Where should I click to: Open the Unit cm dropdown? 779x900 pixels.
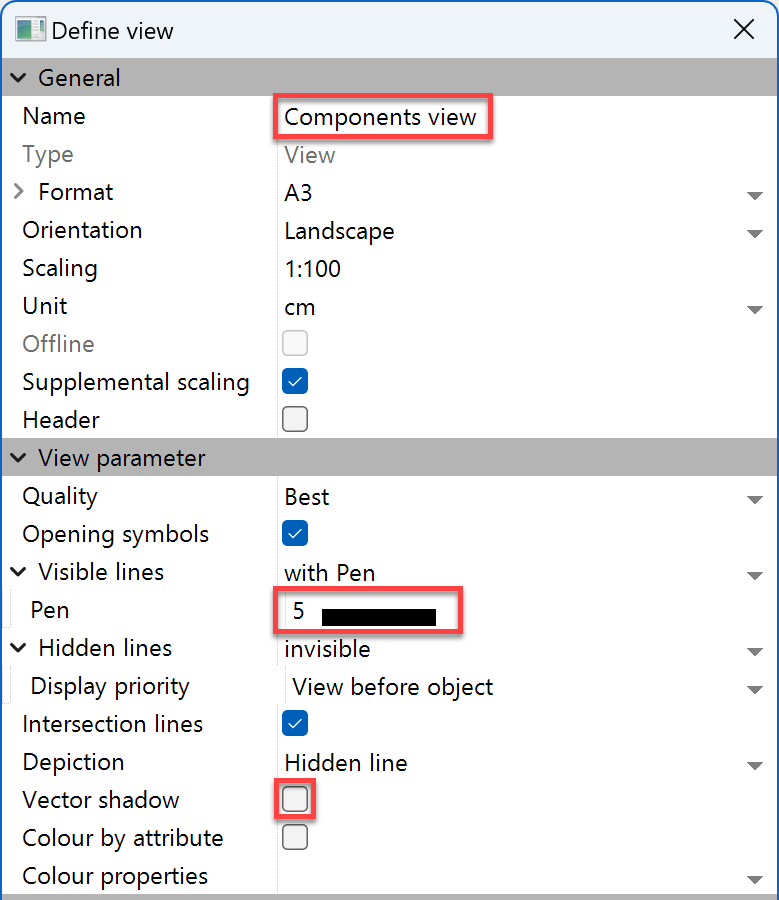point(755,309)
